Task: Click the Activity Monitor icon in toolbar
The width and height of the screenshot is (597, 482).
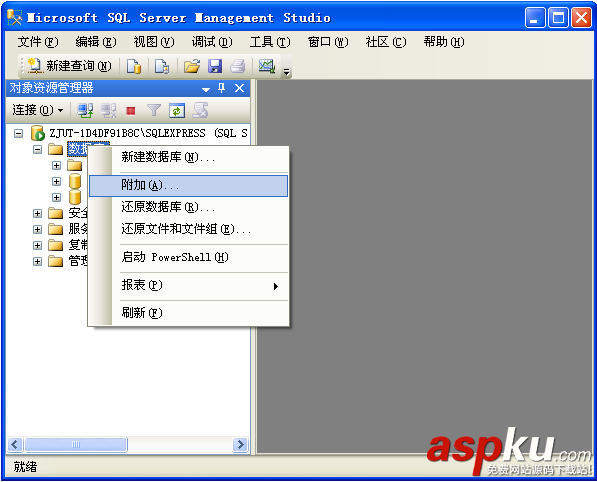Action: 267,66
